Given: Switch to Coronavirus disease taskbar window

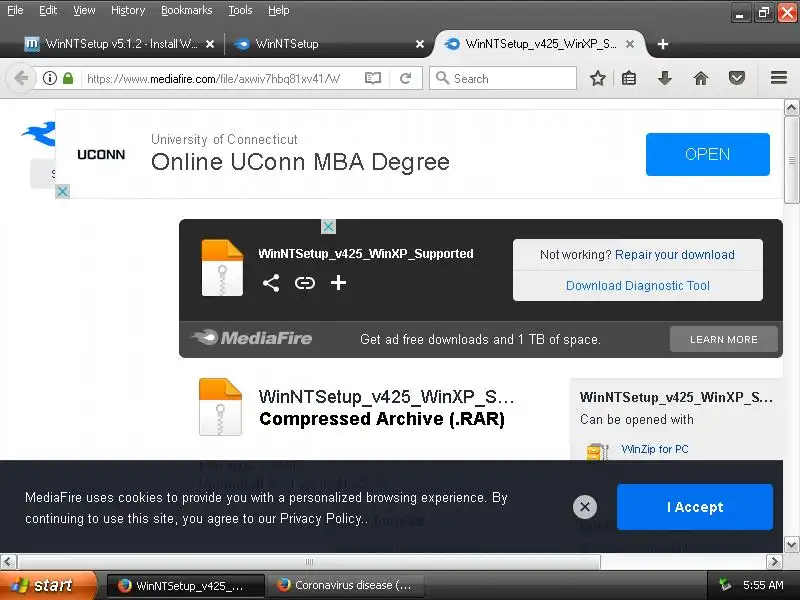Looking at the screenshot, I should pyautogui.click(x=346, y=585).
